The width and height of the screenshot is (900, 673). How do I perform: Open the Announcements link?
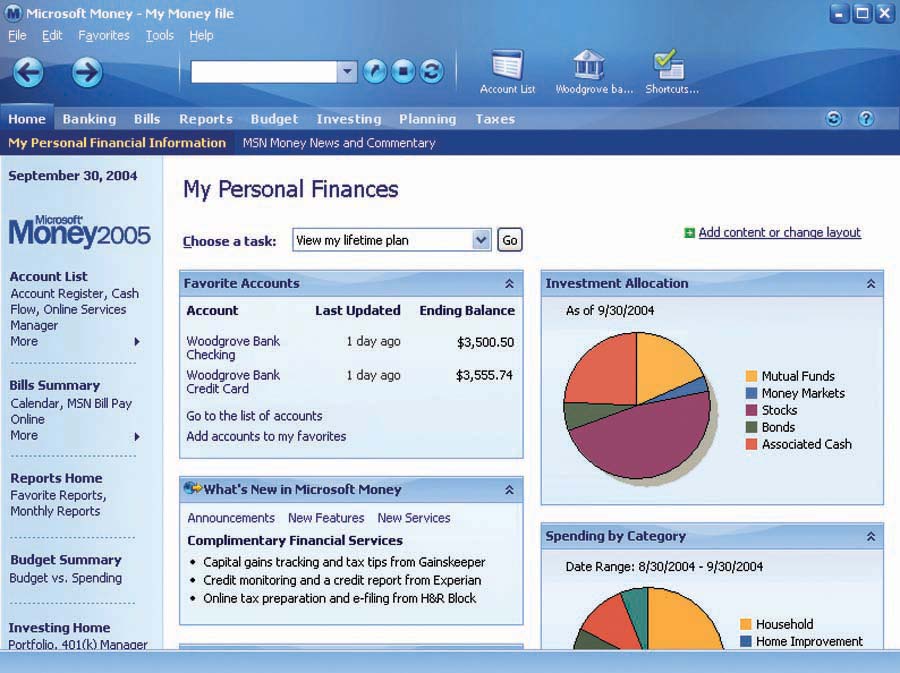point(231,518)
